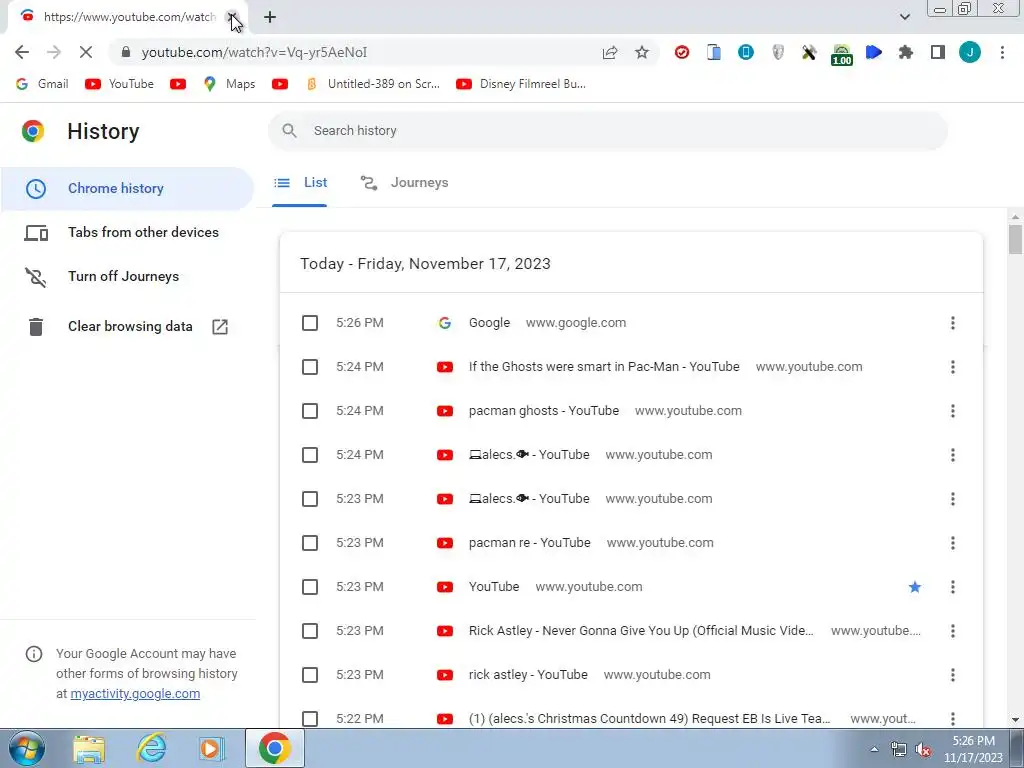Switch to the List tab
This screenshot has height=768, width=1024.
tap(300, 183)
